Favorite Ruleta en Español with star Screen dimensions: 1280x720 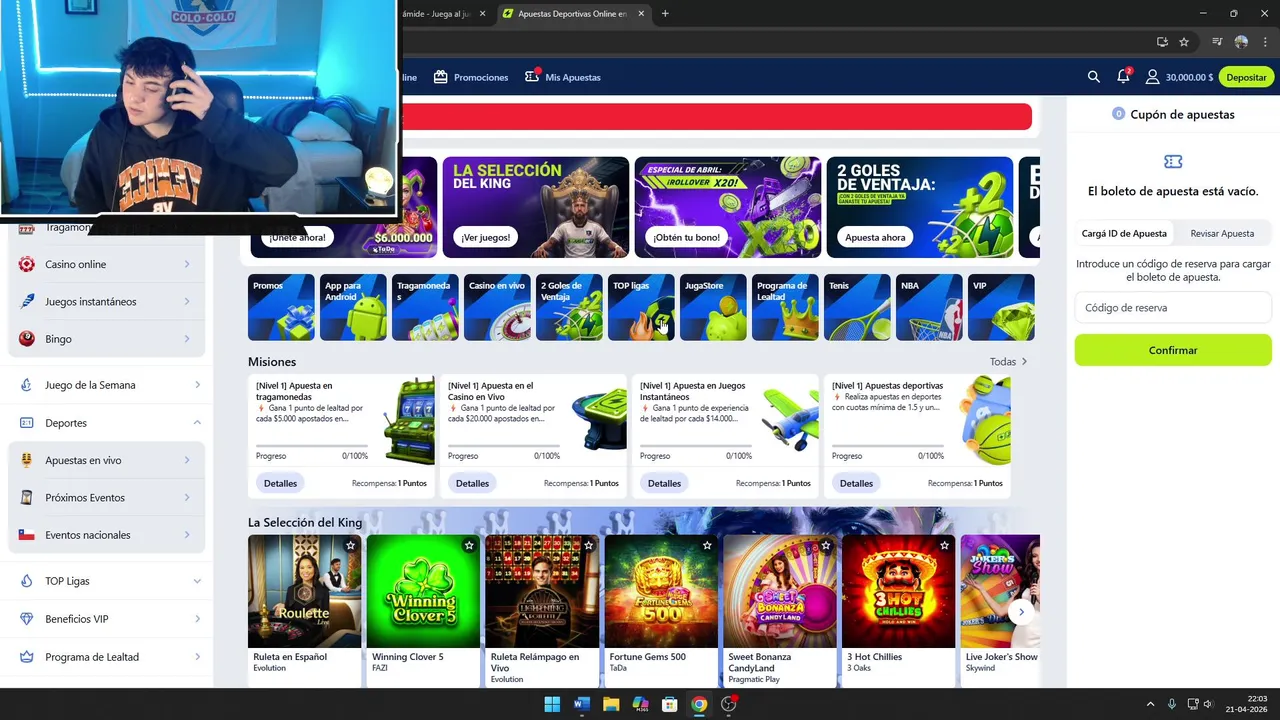[x=350, y=545]
